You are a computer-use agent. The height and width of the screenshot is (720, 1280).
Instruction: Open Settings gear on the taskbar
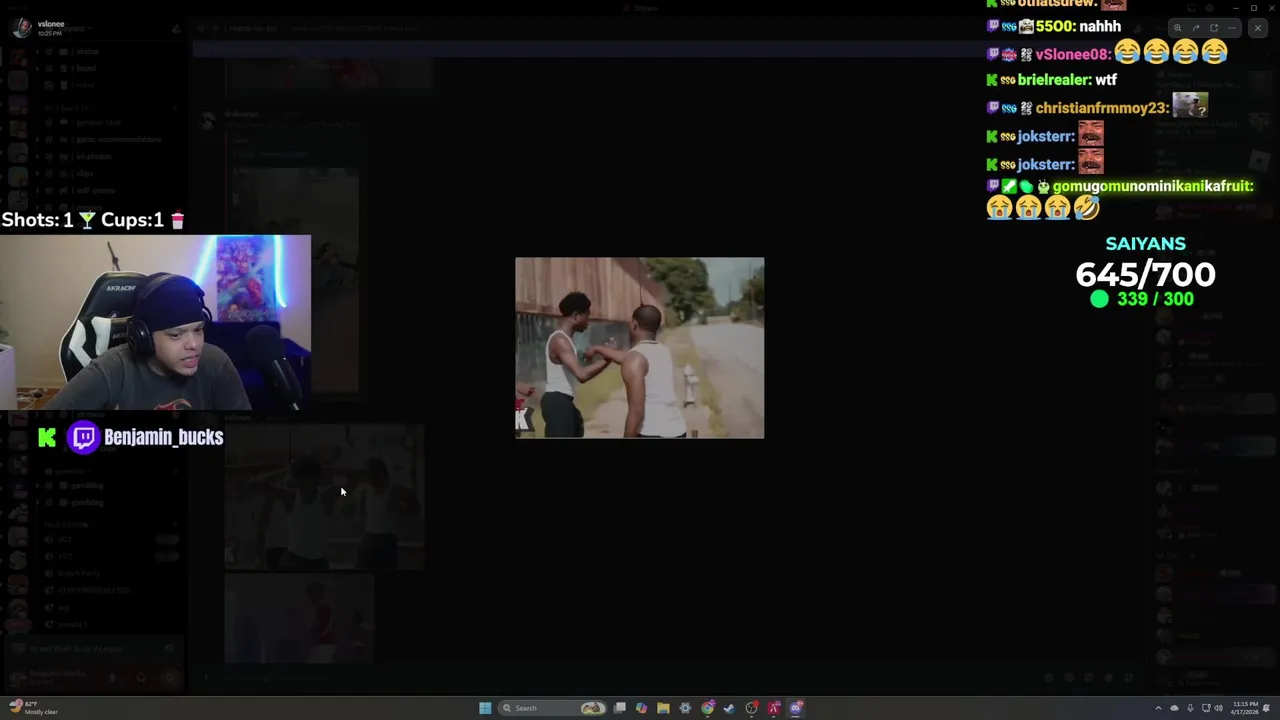[x=685, y=708]
